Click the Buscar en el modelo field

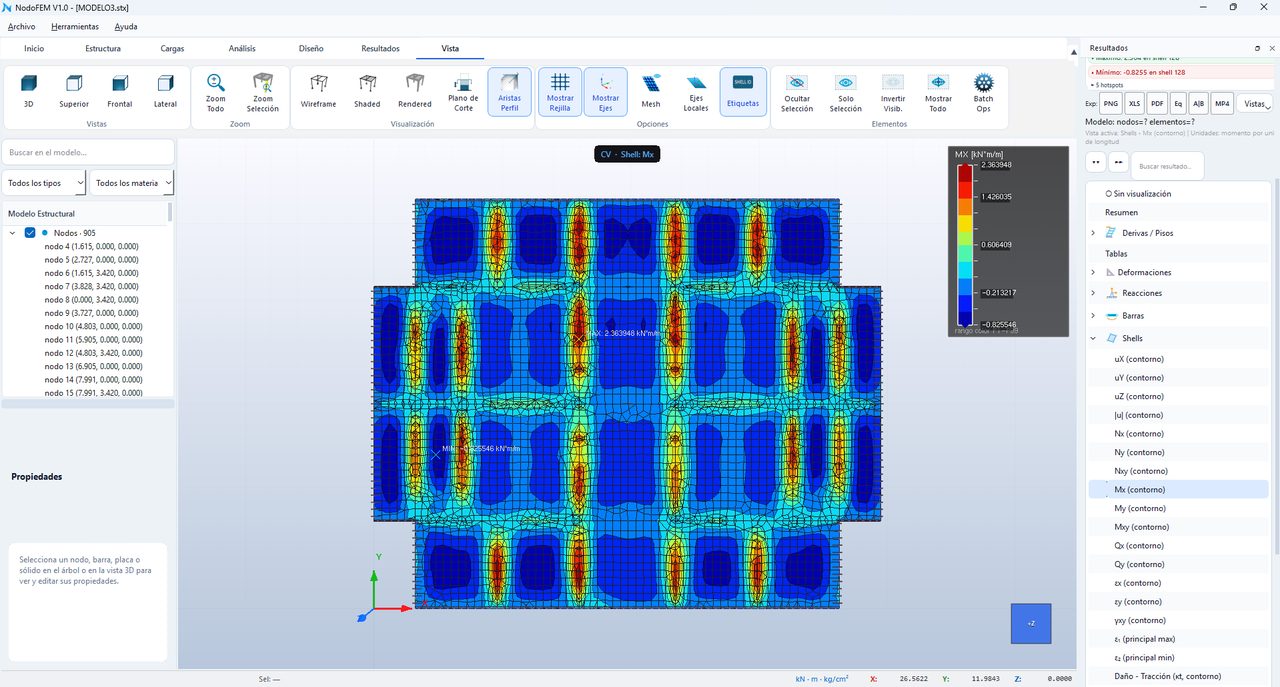click(88, 152)
